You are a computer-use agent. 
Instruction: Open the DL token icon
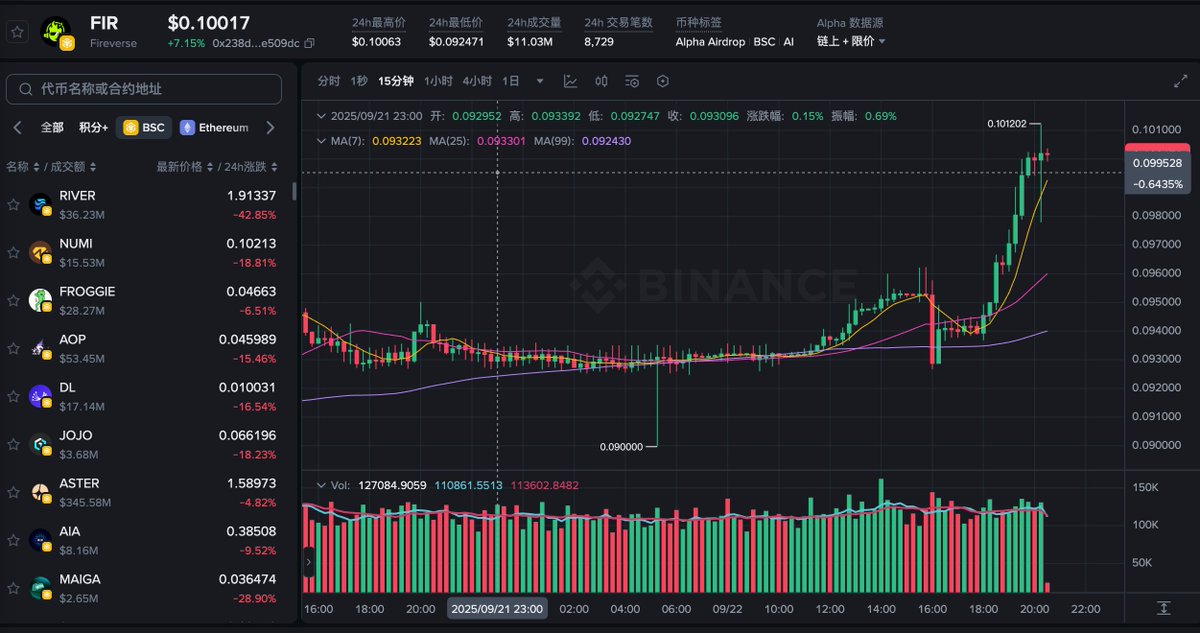tap(40, 396)
